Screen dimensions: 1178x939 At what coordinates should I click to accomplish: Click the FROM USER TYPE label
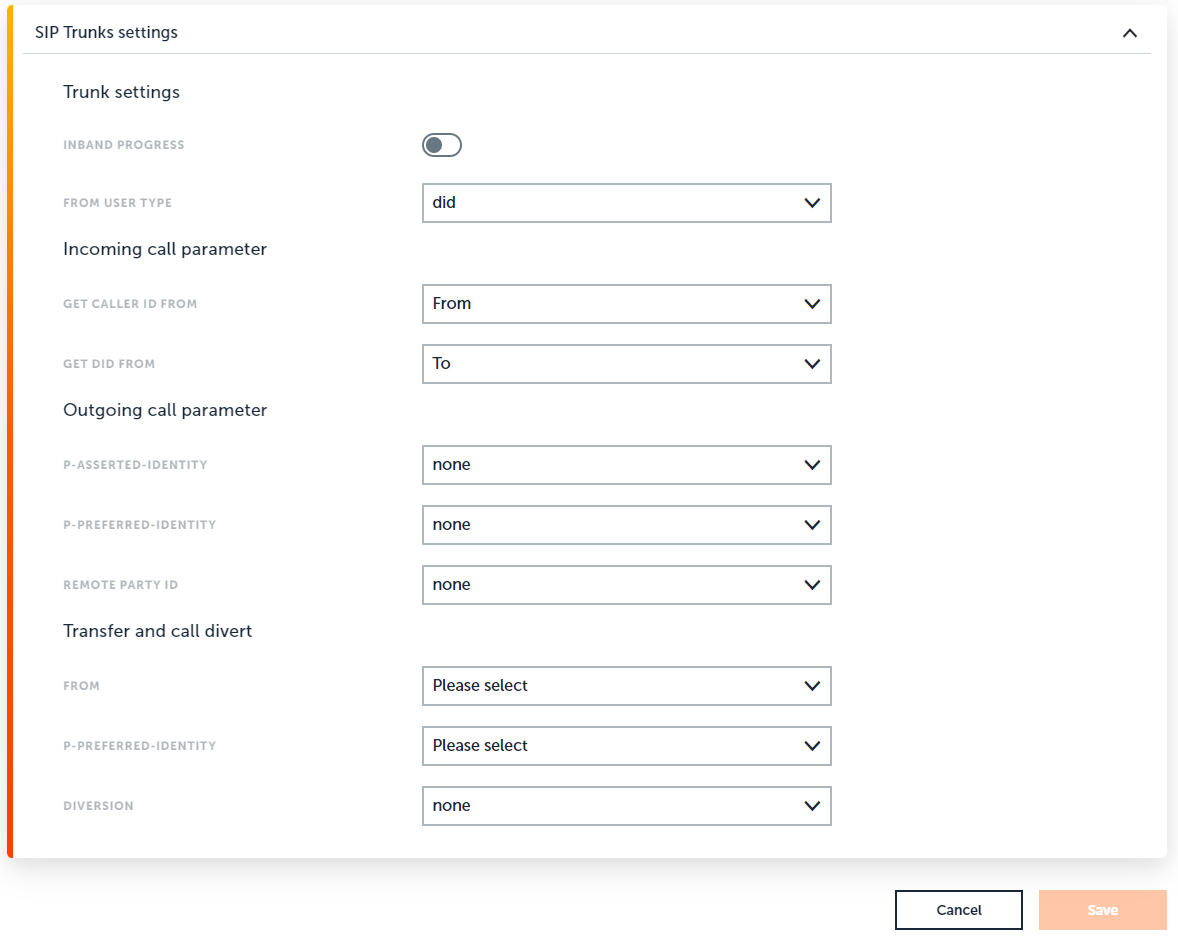click(118, 203)
